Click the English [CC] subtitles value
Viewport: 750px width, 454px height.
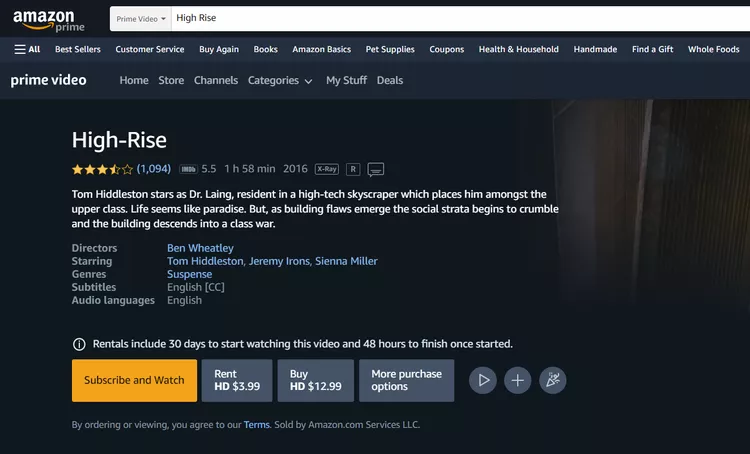click(196, 287)
